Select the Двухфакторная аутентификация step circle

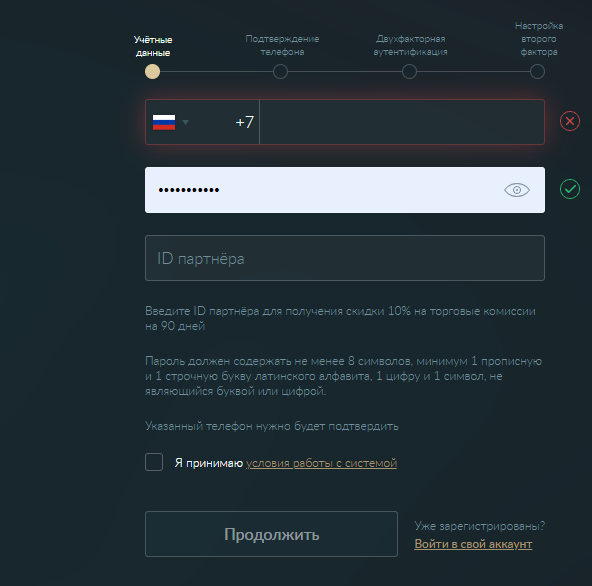click(409, 72)
